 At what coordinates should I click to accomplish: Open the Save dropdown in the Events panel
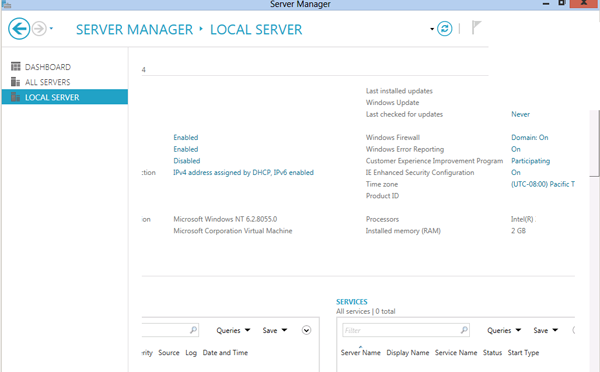275,330
